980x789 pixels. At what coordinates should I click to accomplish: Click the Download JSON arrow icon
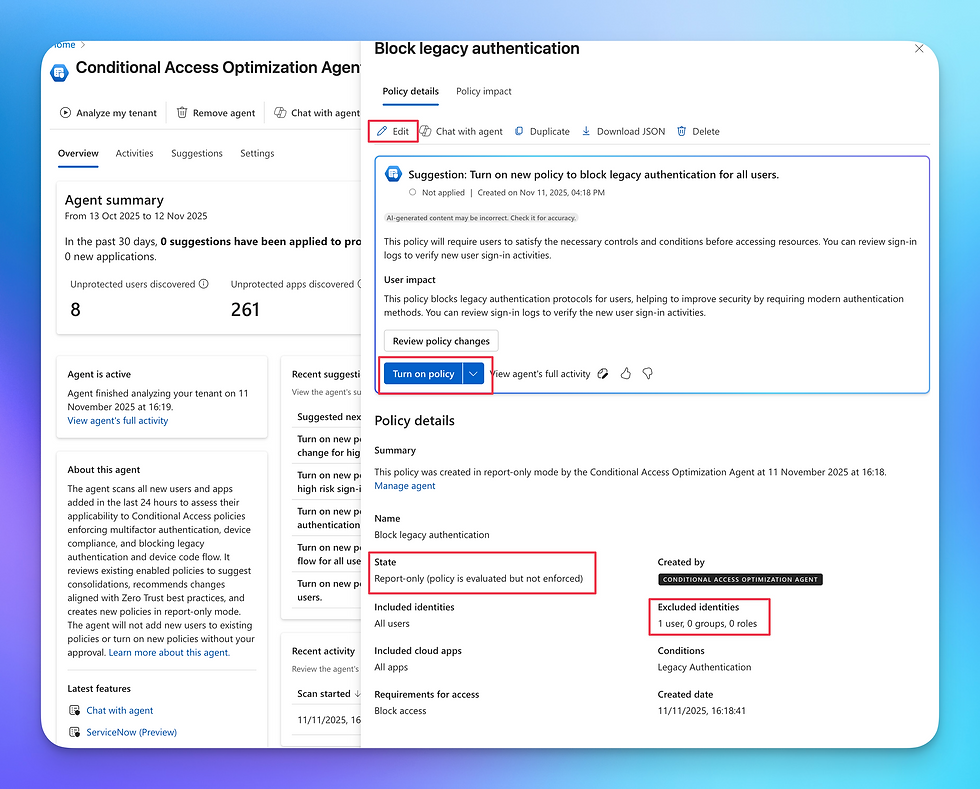coord(586,131)
